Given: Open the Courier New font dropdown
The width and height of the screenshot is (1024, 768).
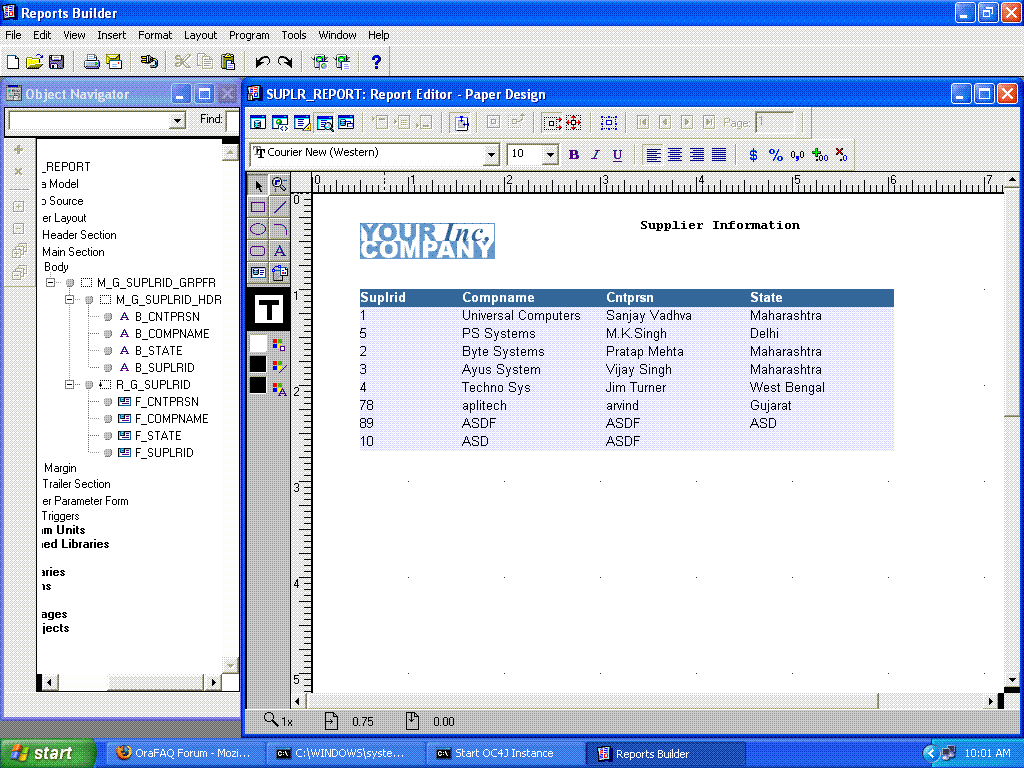Looking at the screenshot, I should pyautogui.click(x=491, y=155).
